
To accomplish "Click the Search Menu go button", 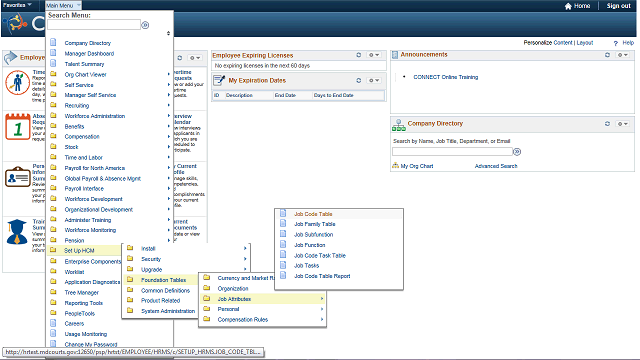I will pos(145,25).
